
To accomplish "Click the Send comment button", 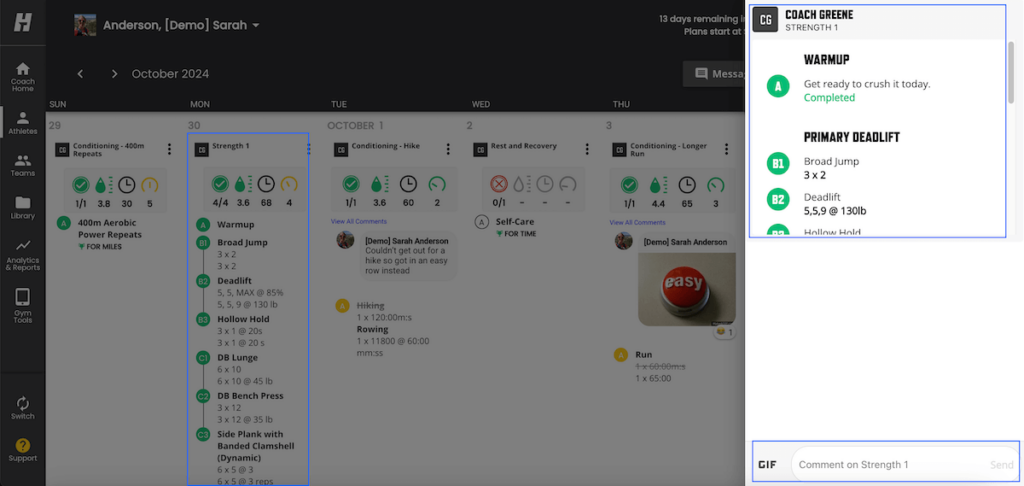I will (1001, 465).
